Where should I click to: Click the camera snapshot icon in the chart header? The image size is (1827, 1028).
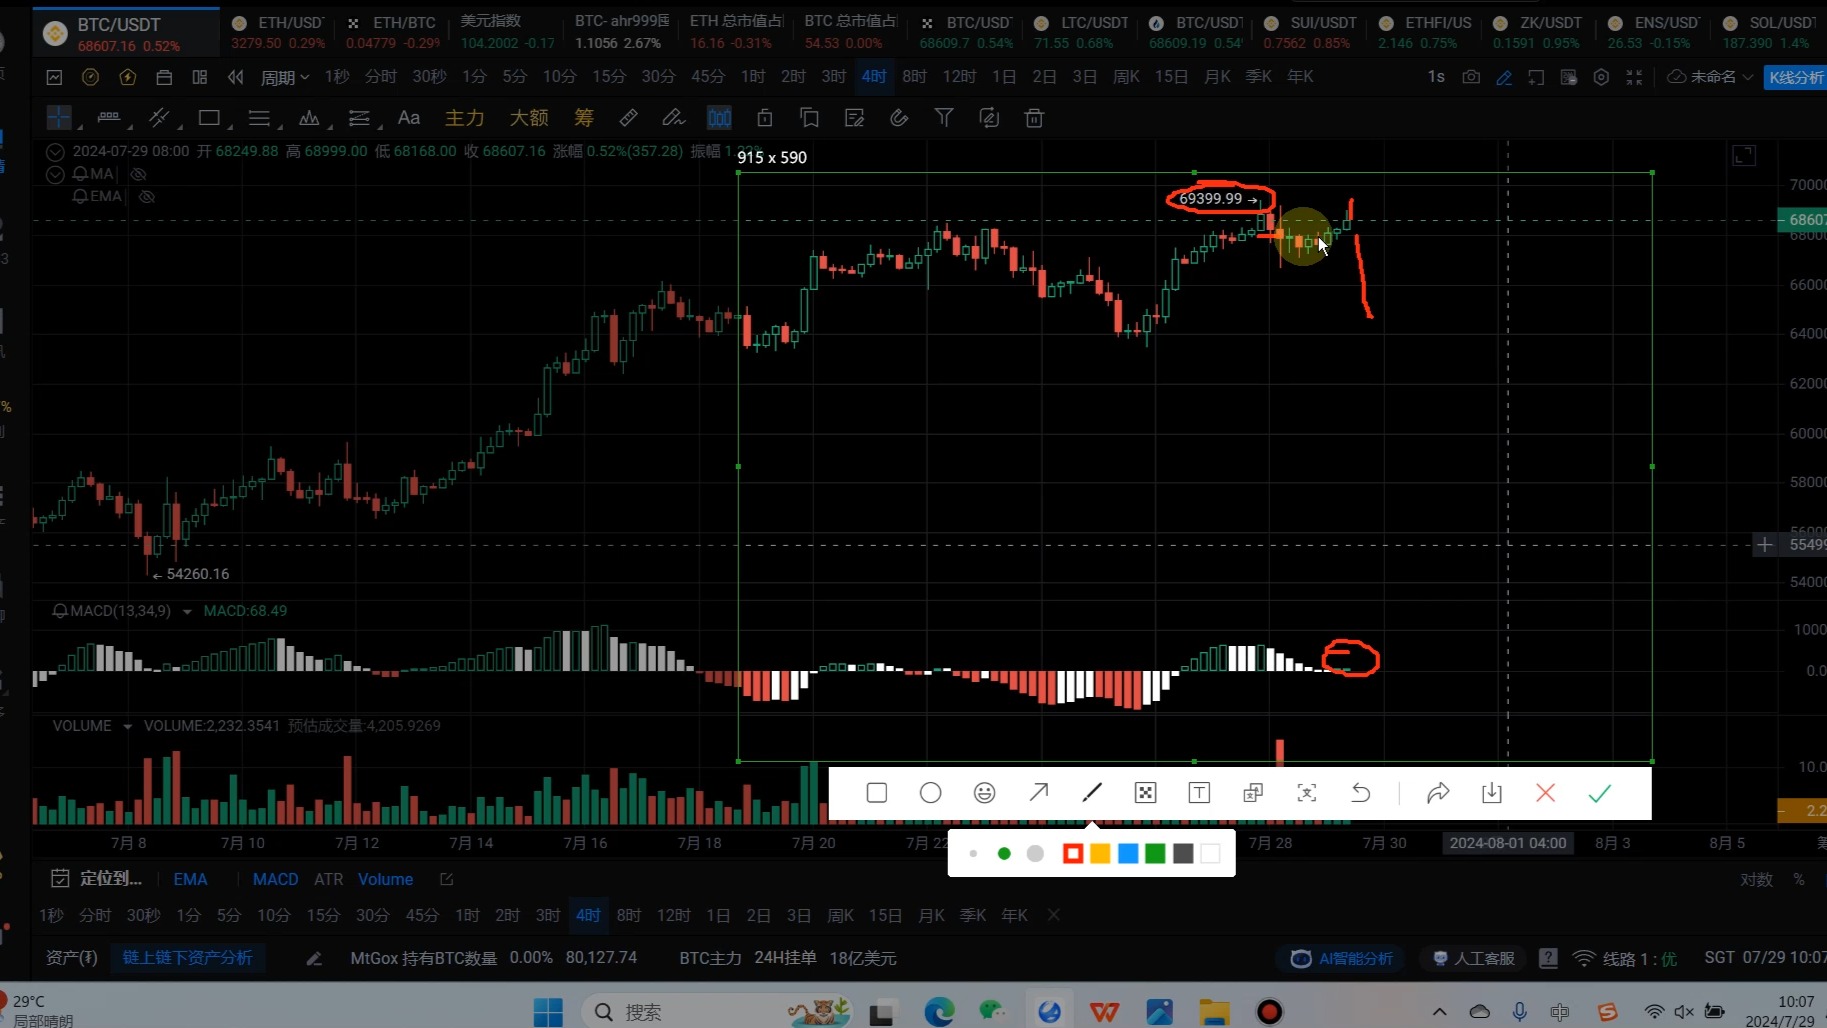pyautogui.click(x=1471, y=77)
